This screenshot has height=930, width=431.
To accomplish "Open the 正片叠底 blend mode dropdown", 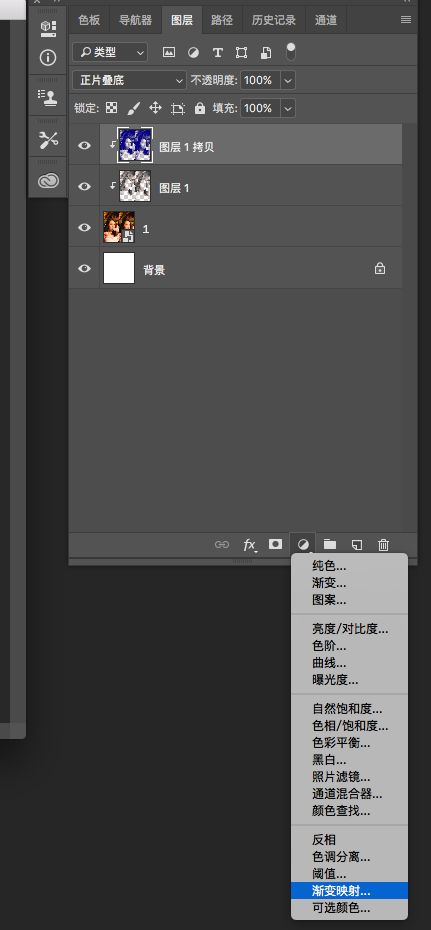I will tap(129, 80).
